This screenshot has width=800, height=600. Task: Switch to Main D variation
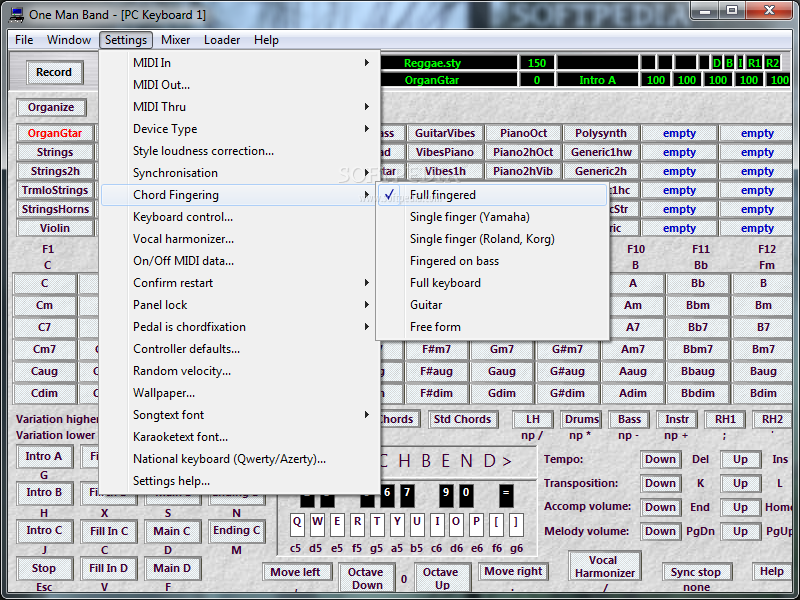click(172, 568)
